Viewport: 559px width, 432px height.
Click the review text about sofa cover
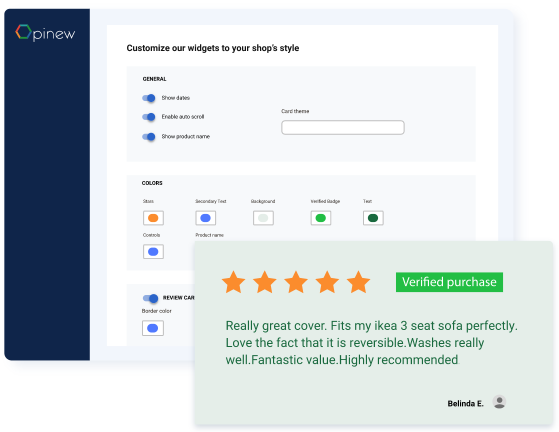tap(371, 343)
